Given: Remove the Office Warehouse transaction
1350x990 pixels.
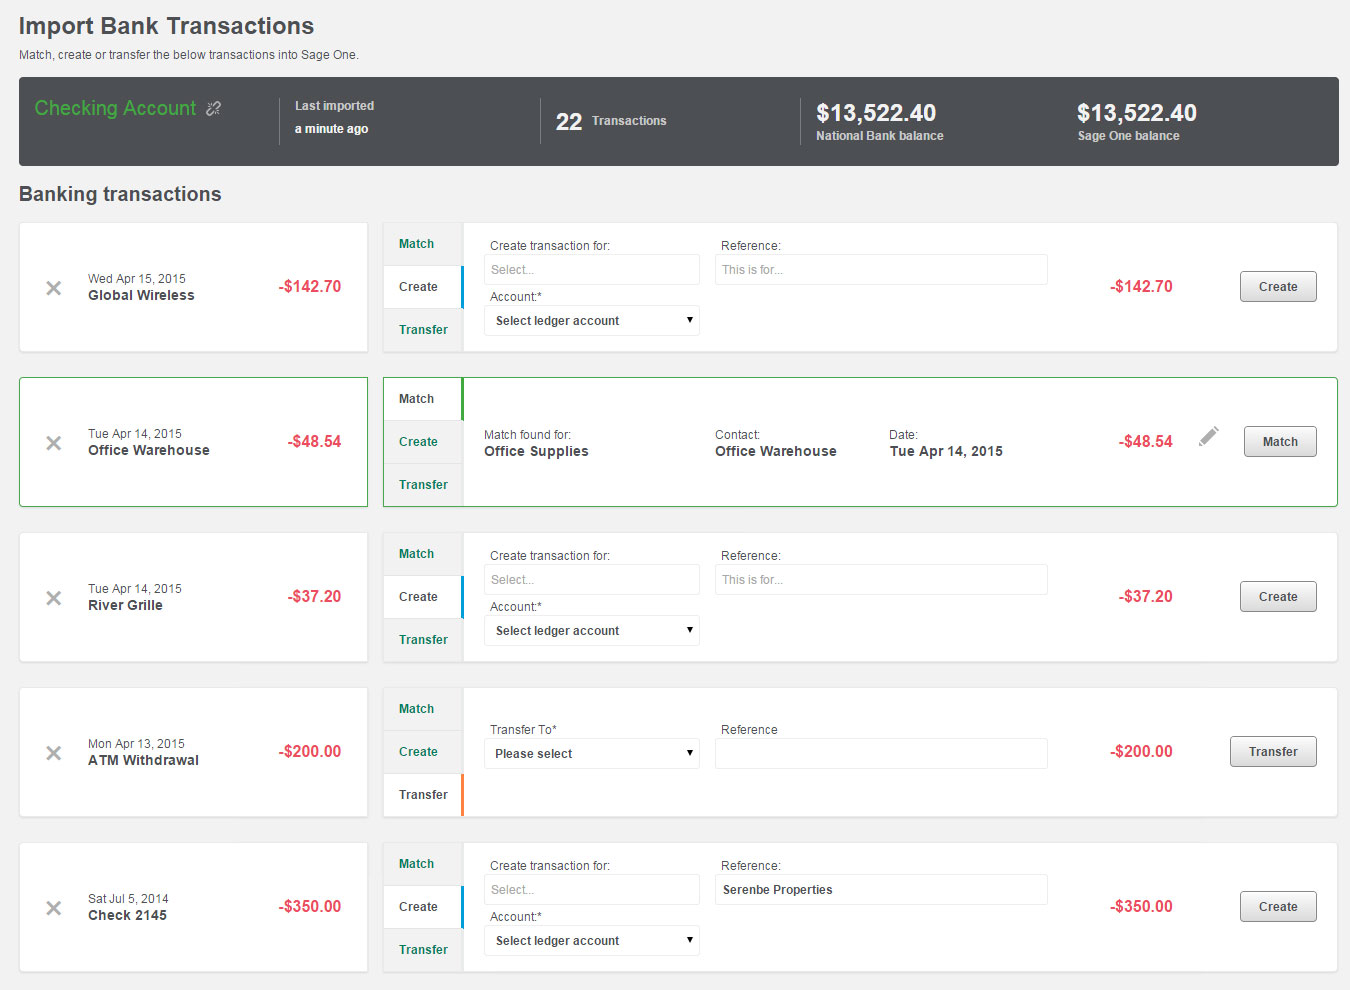Looking at the screenshot, I should click(x=53, y=443).
